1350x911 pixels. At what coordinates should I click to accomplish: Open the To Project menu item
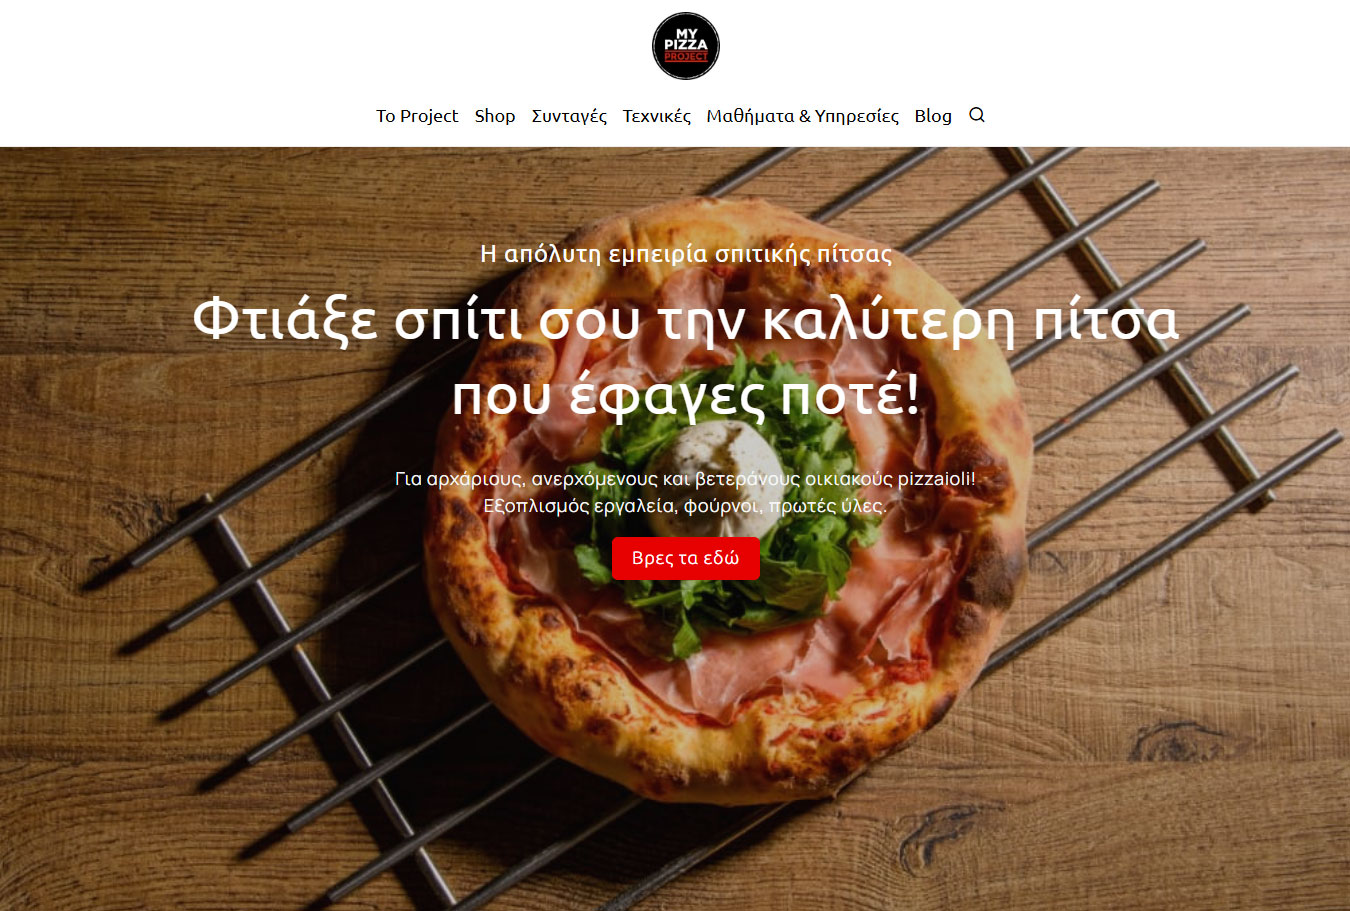point(417,116)
